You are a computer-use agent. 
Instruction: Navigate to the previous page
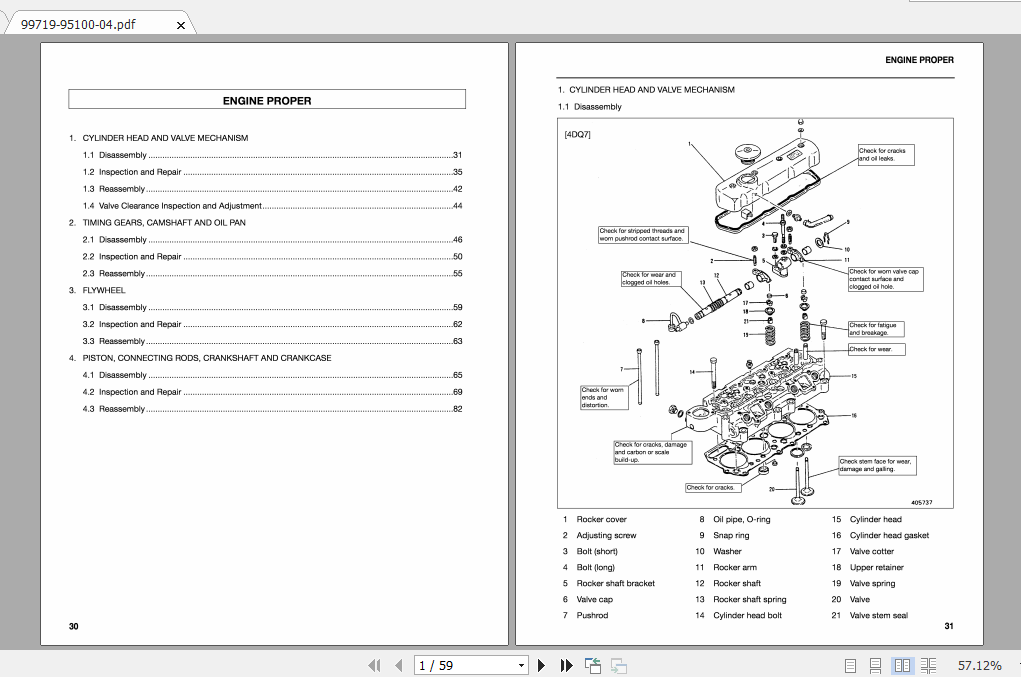click(x=398, y=665)
